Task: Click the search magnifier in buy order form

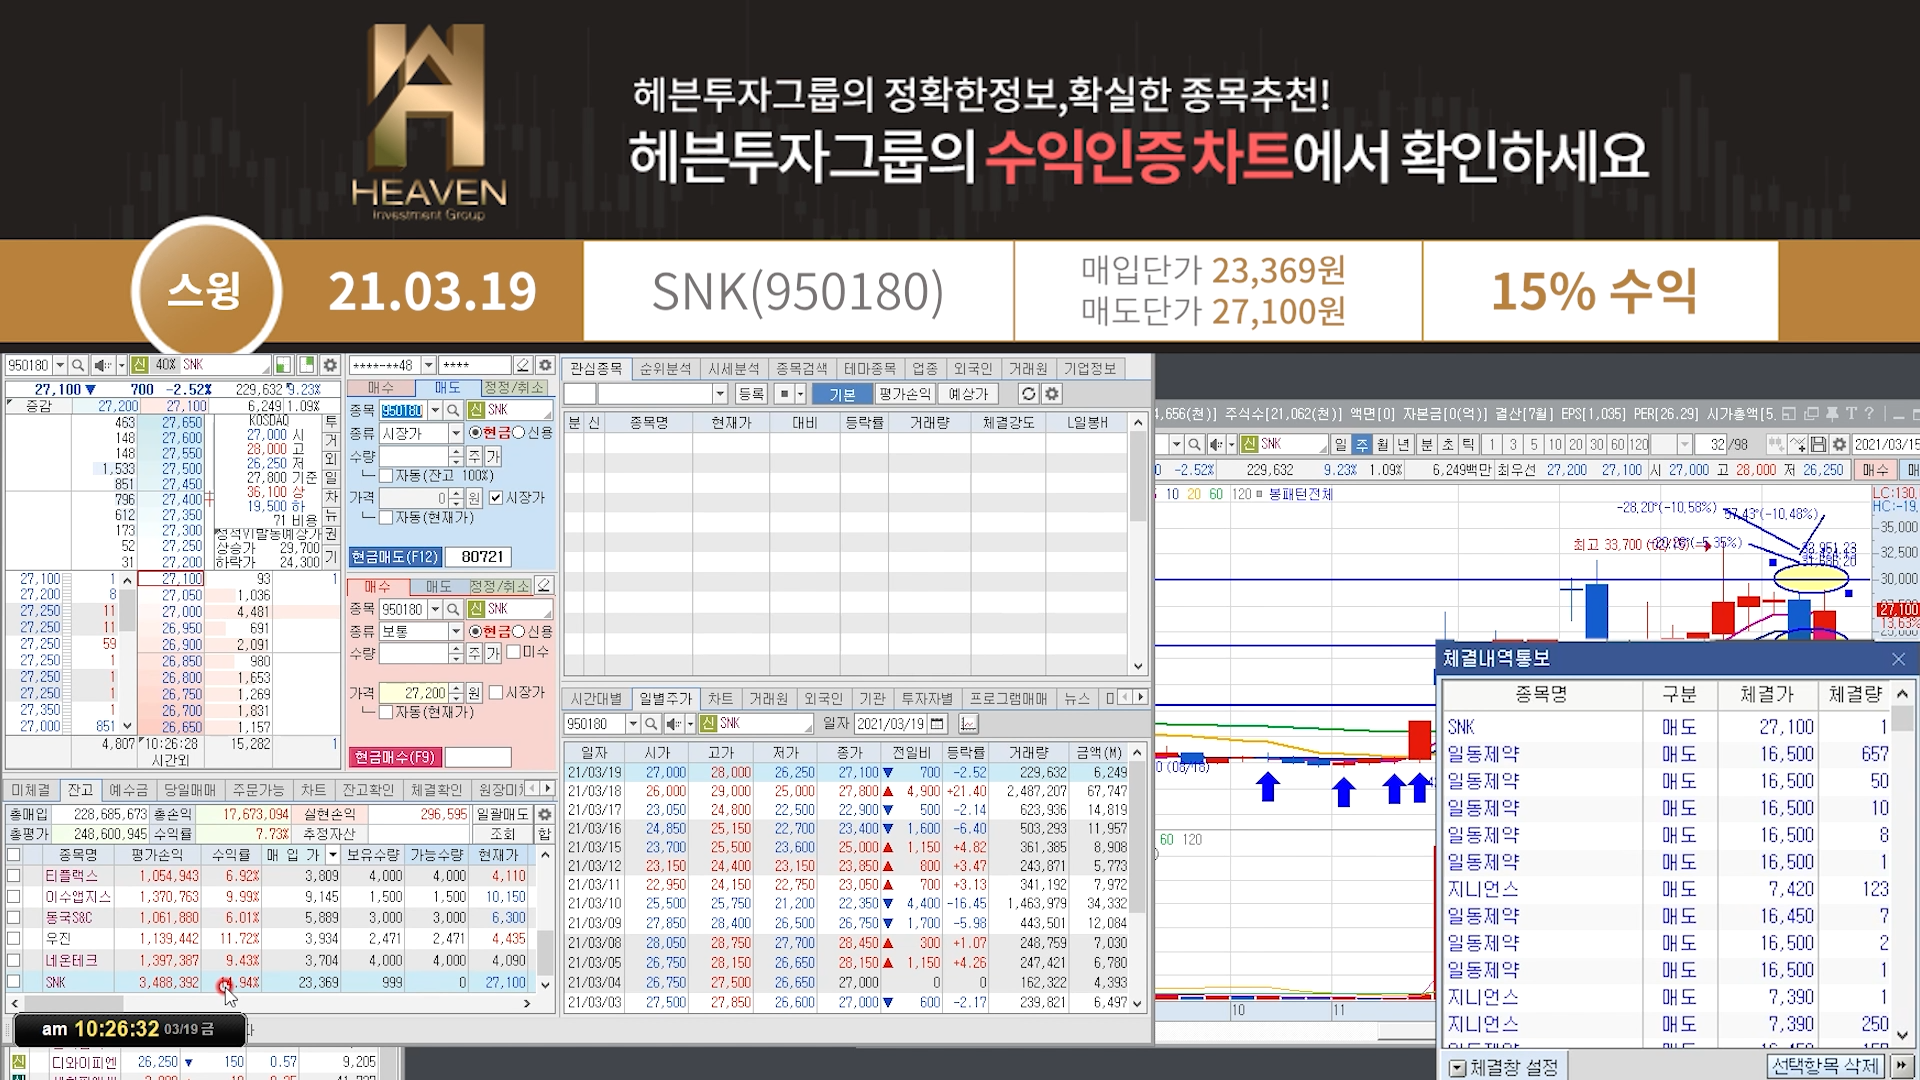Action: 453,609
